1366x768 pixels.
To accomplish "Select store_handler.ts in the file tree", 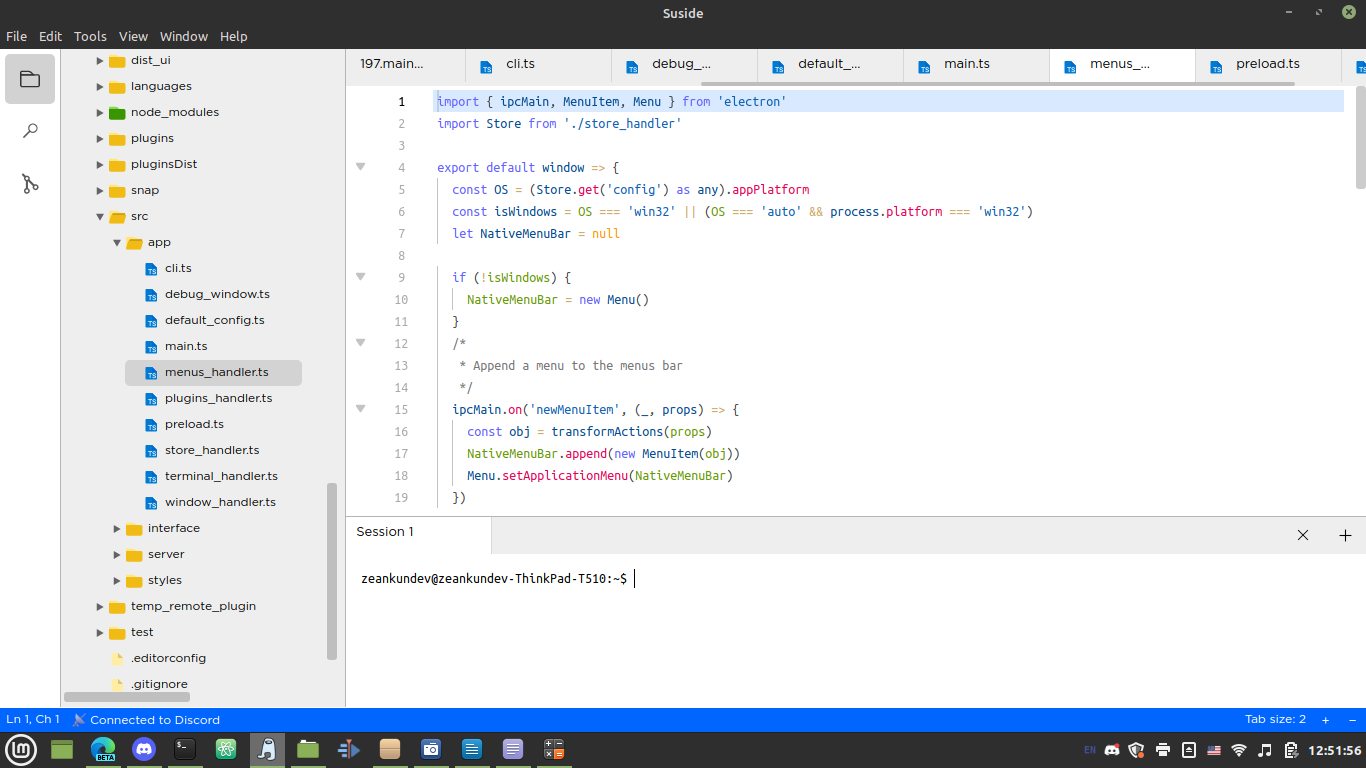I will [x=210, y=450].
